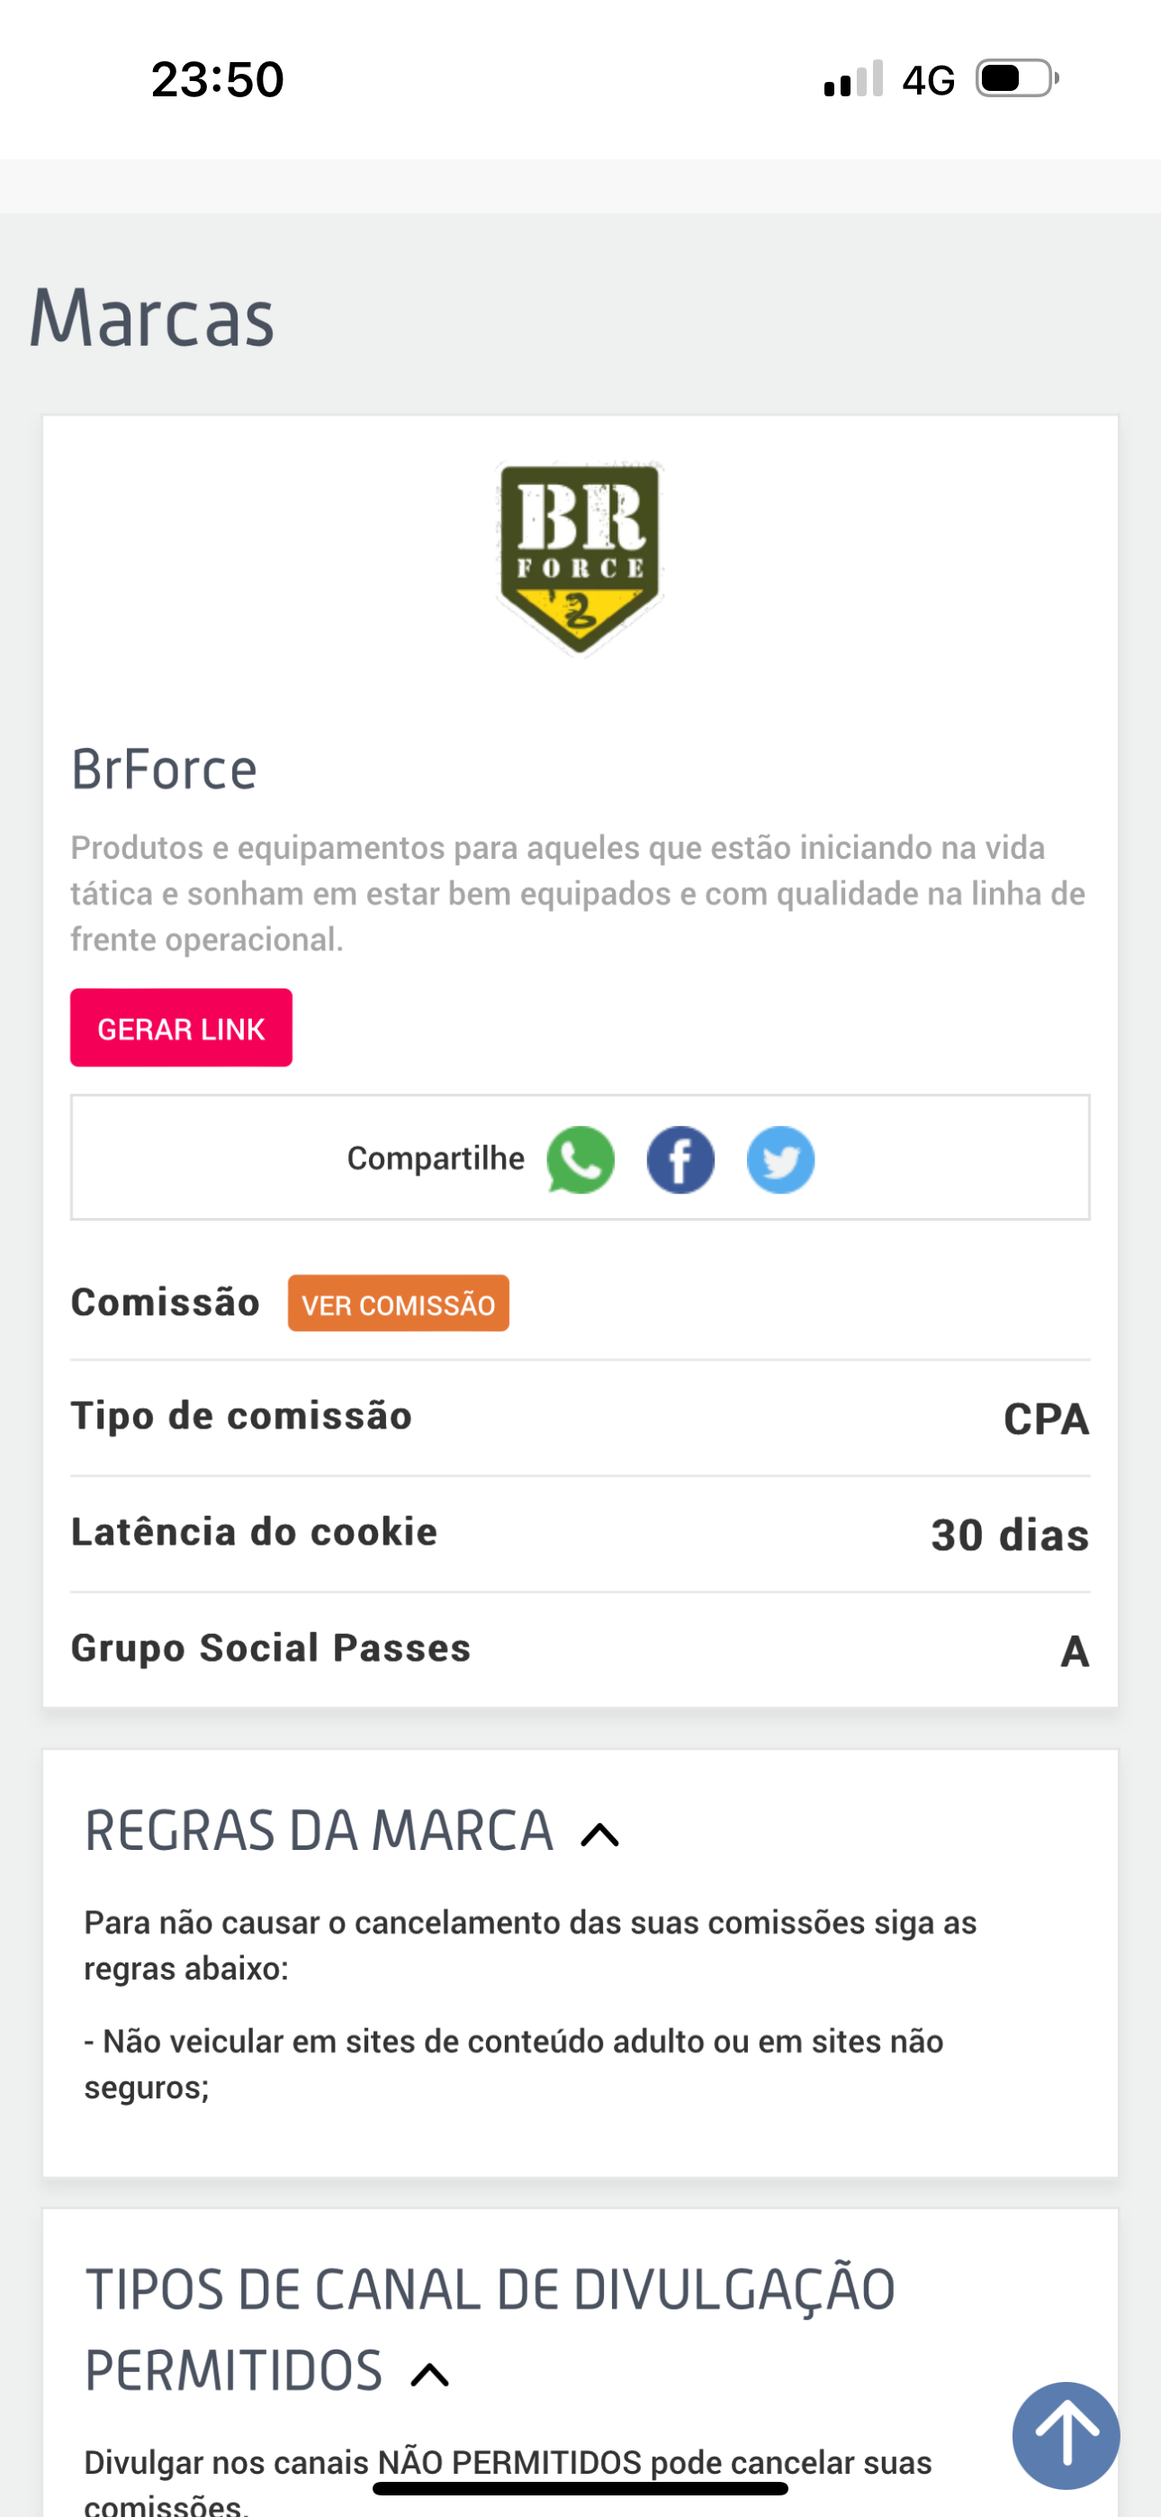1161x2517 pixels.
Task: Tap the BrForce brand title
Action: (164, 769)
